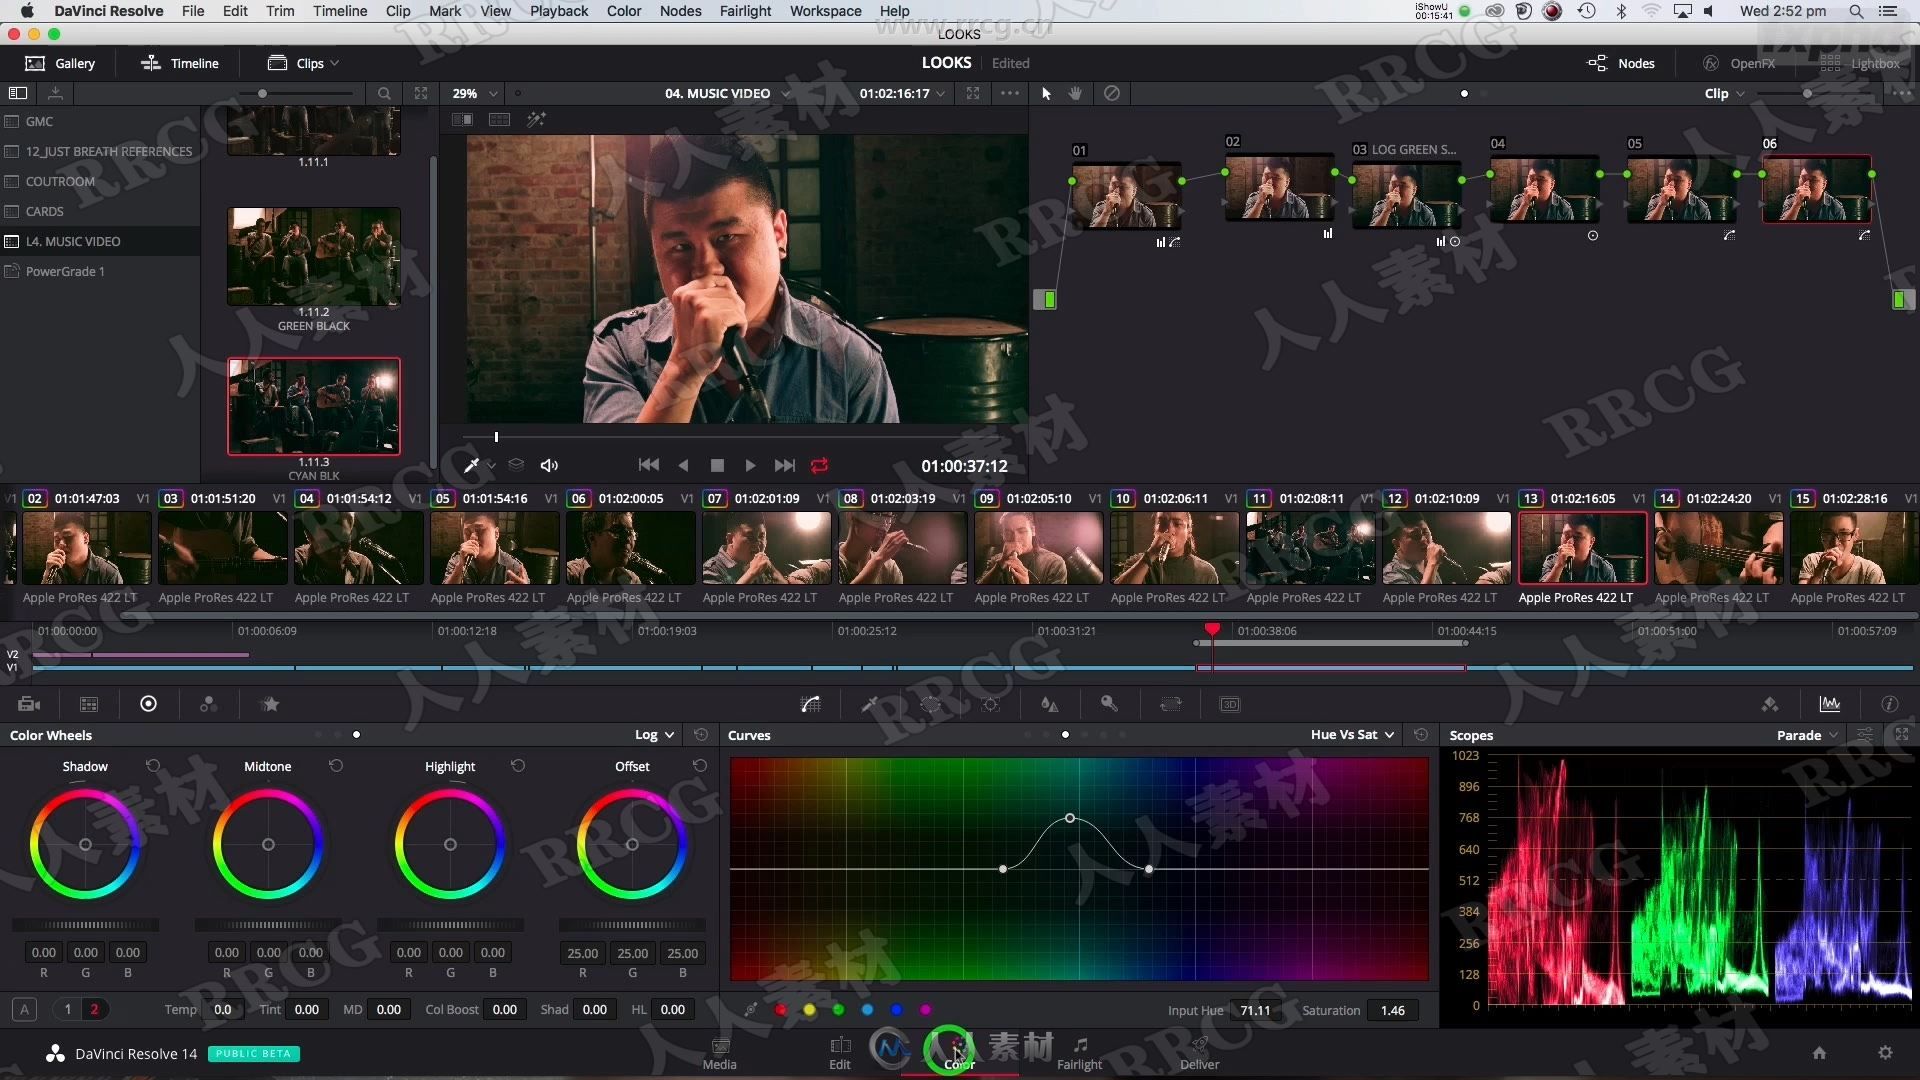Click the Color page icon in bottom bar
This screenshot has height=1080, width=1920.
pyautogui.click(x=959, y=1048)
